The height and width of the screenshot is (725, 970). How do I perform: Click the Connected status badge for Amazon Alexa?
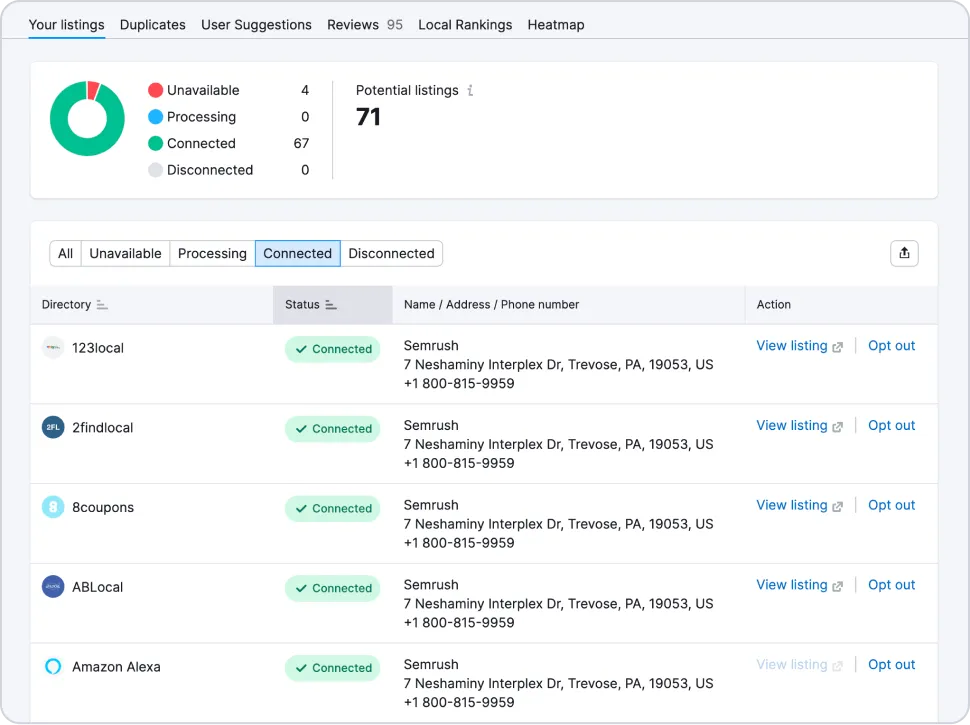(333, 668)
